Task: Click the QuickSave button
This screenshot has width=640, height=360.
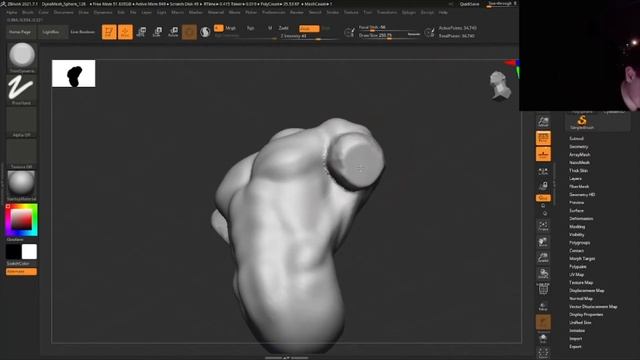Action: coord(469,4)
